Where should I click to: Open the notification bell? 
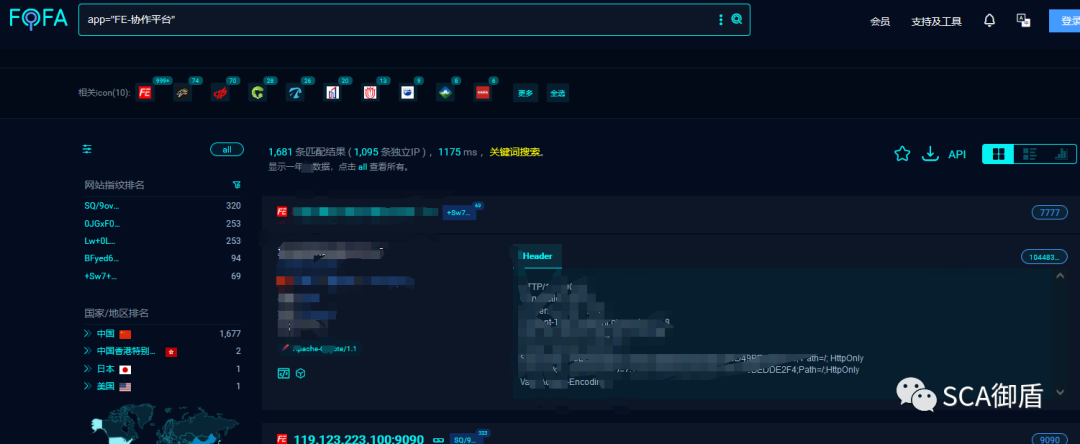989,20
